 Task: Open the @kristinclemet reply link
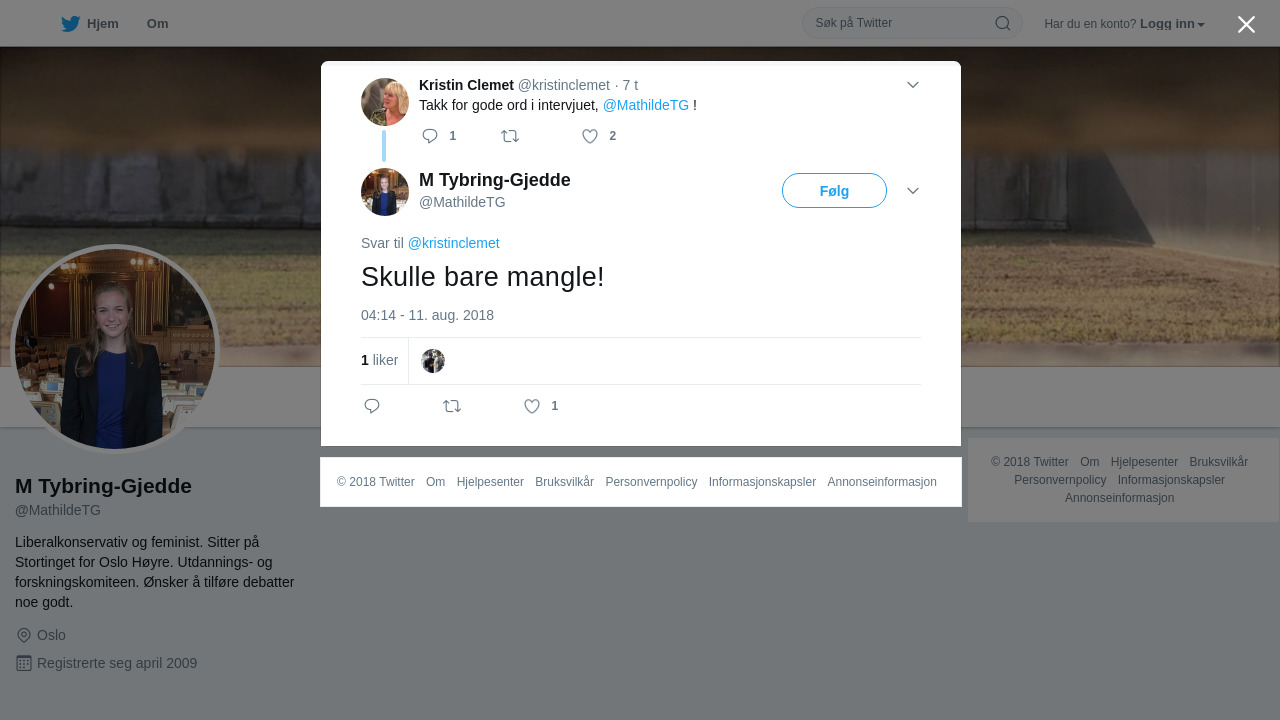pyautogui.click(x=454, y=243)
